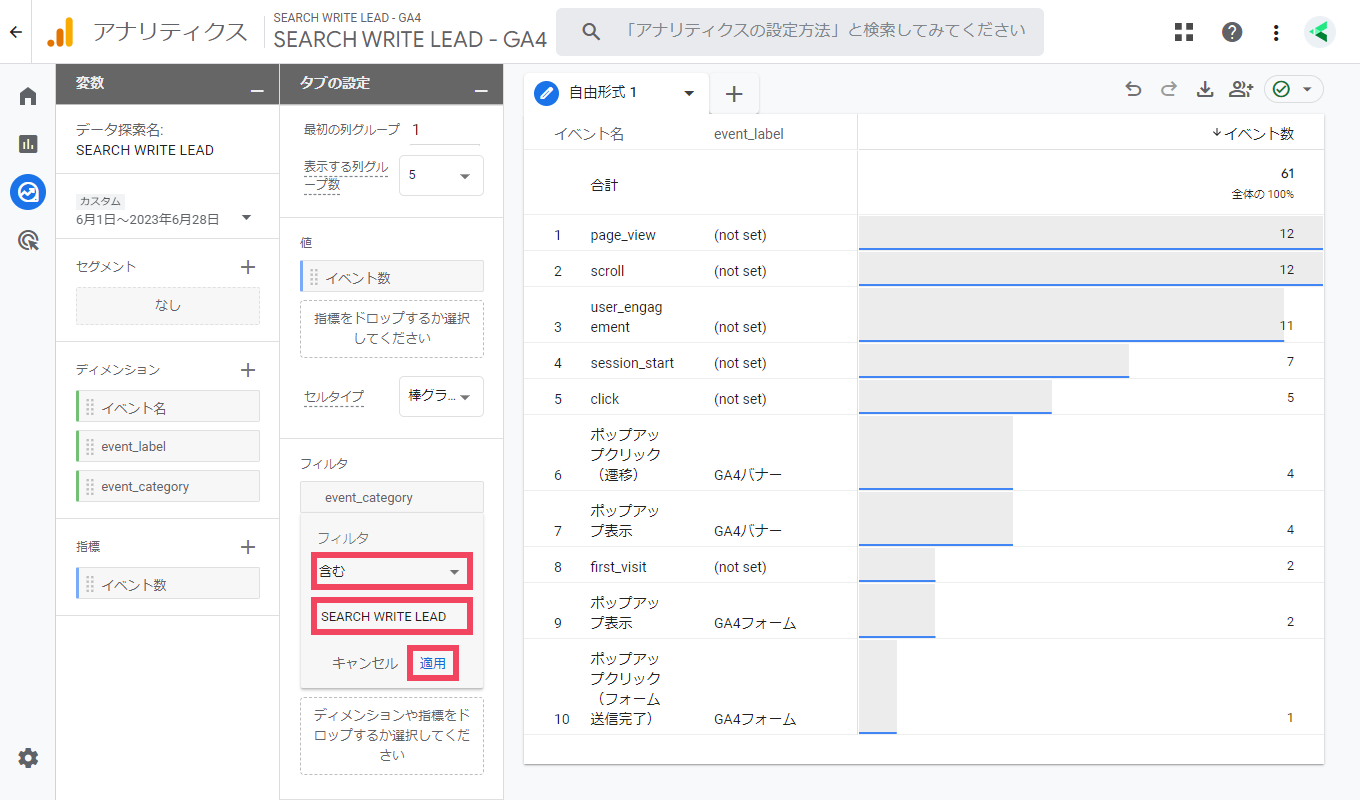Open the help question mark icon
The height and width of the screenshot is (800, 1360).
tap(1232, 32)
